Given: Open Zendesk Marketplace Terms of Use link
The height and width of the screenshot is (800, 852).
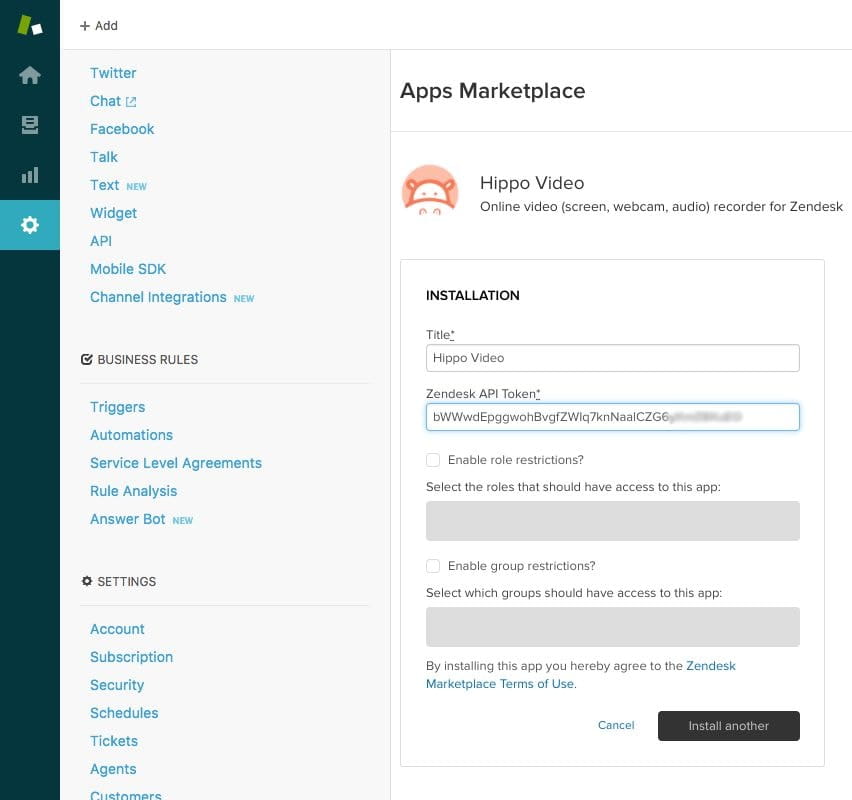Looking at the screenshot, I should (500, 684).
